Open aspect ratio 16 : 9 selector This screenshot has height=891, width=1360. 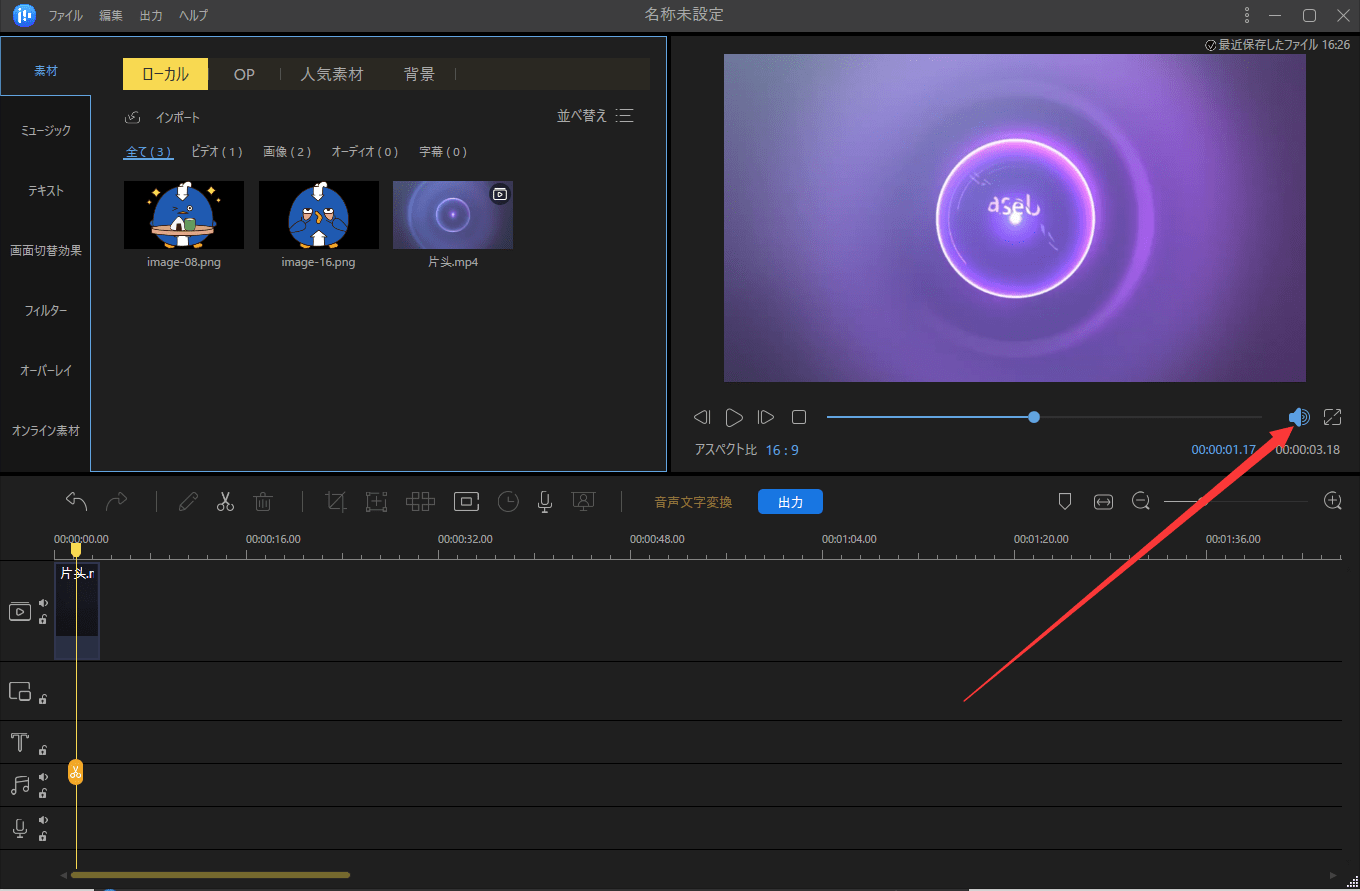click(x=782, y=450)
